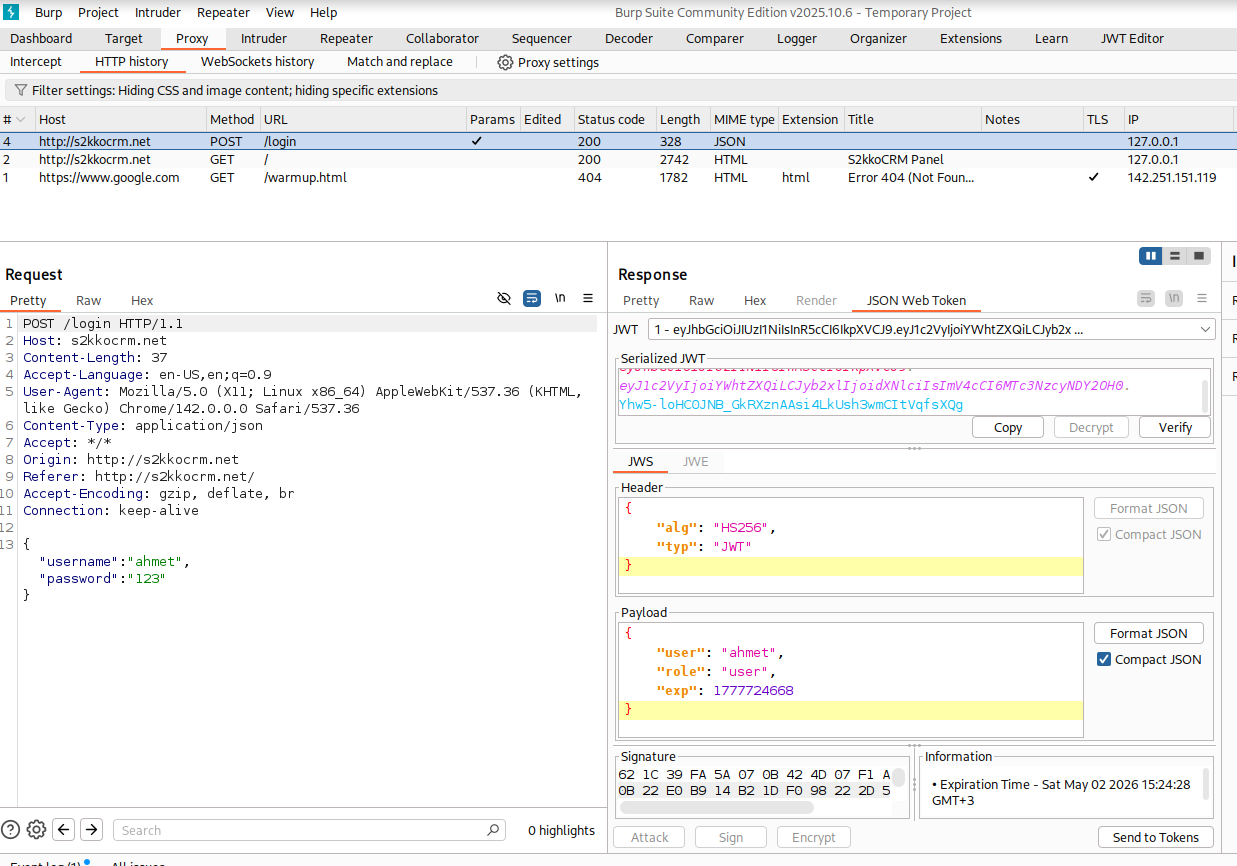This screenshot has height=866, width=1237.
Task: Toggle Payload Compact JSON checkbox
Action: pyautogui.click(x=1104, y=659)
